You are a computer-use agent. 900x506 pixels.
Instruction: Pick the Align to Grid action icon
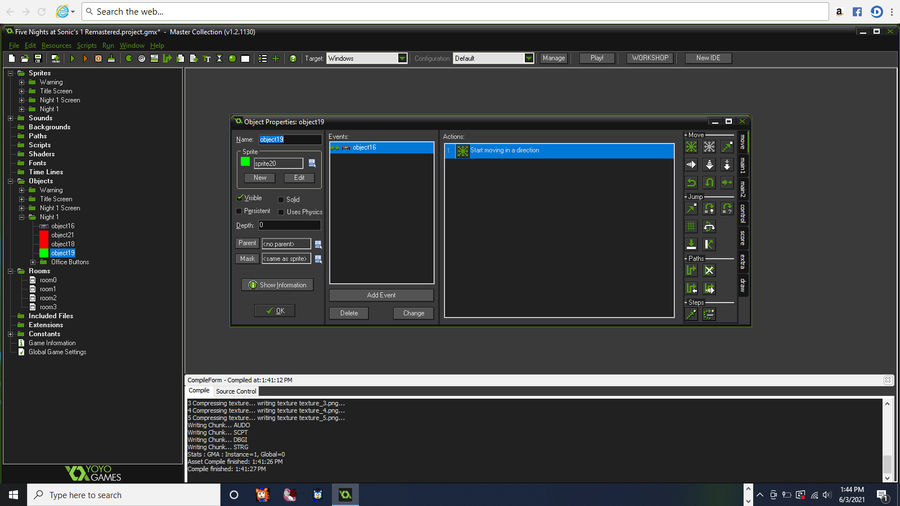pos(691,226)
